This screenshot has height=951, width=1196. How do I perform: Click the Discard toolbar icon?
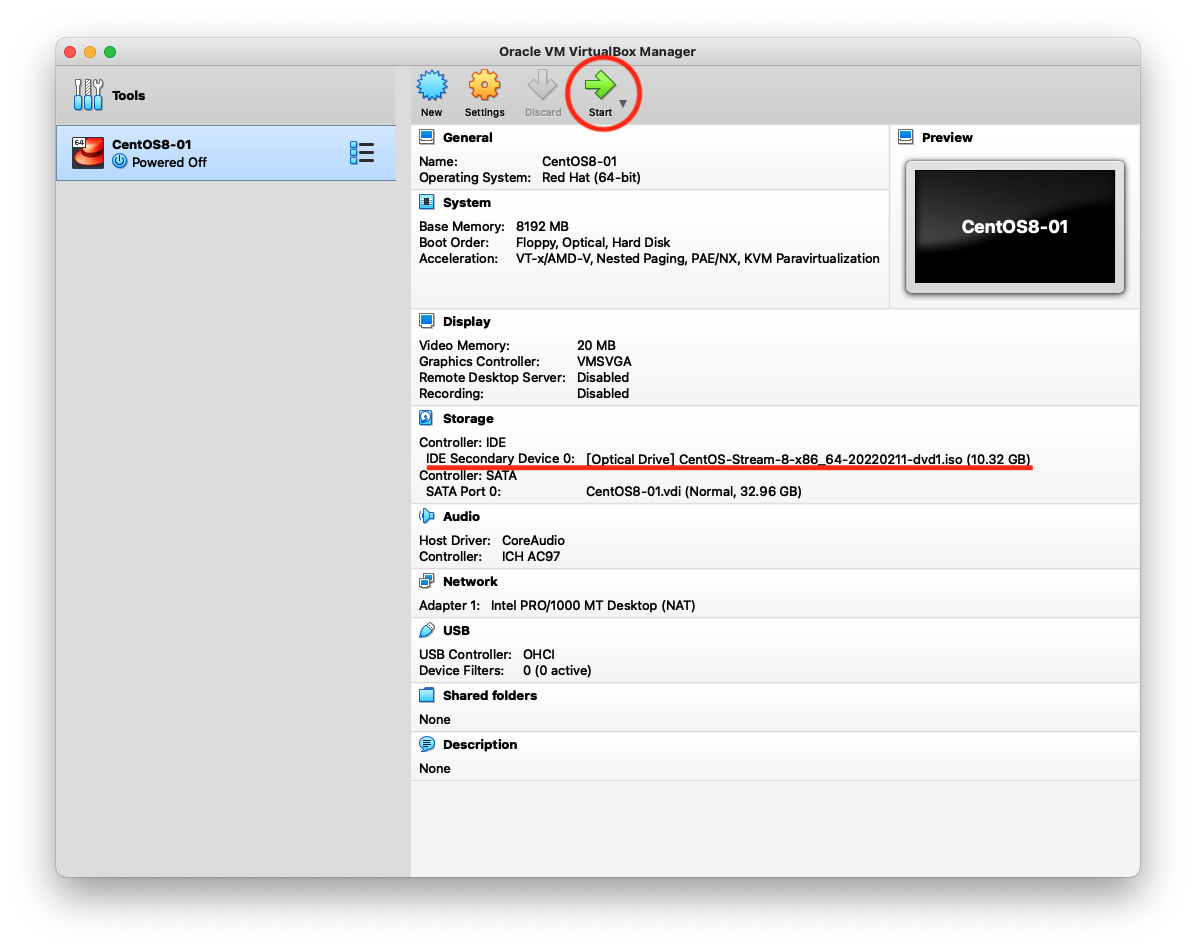pyautogui.click(x=542, y=85)
